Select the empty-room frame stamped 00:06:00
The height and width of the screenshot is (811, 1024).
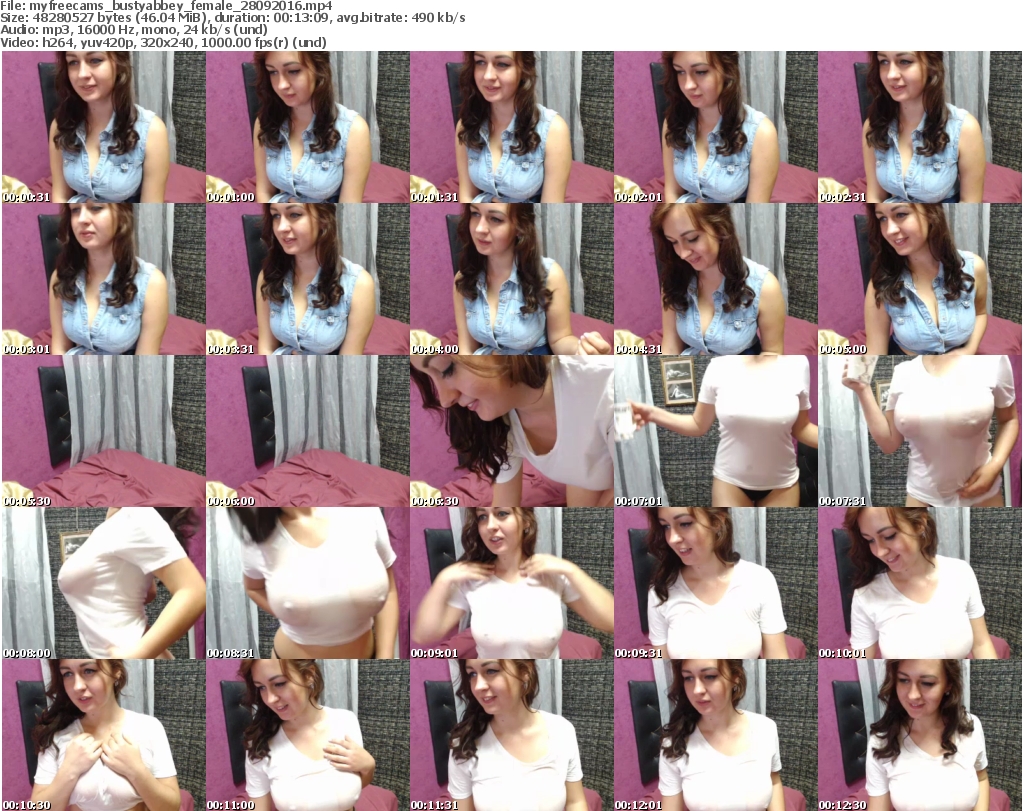point(308,431)
